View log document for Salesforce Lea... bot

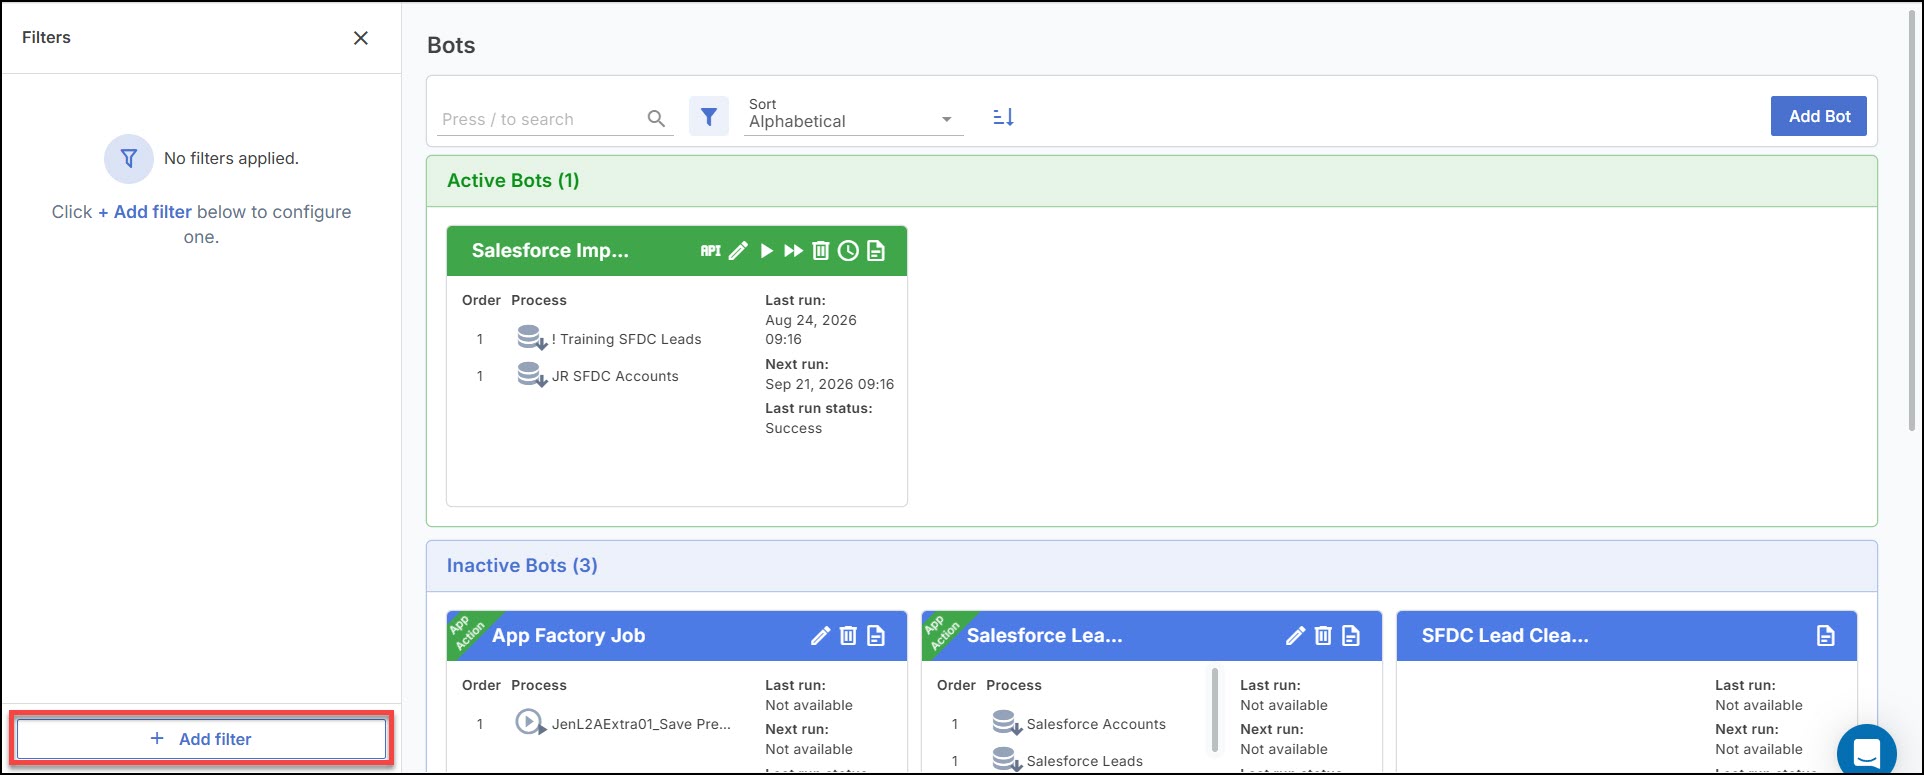[x=1351, y=636]
